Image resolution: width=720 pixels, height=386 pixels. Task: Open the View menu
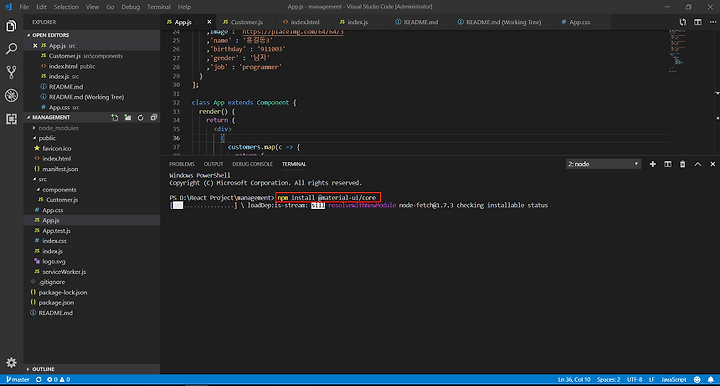coord(92,7)
